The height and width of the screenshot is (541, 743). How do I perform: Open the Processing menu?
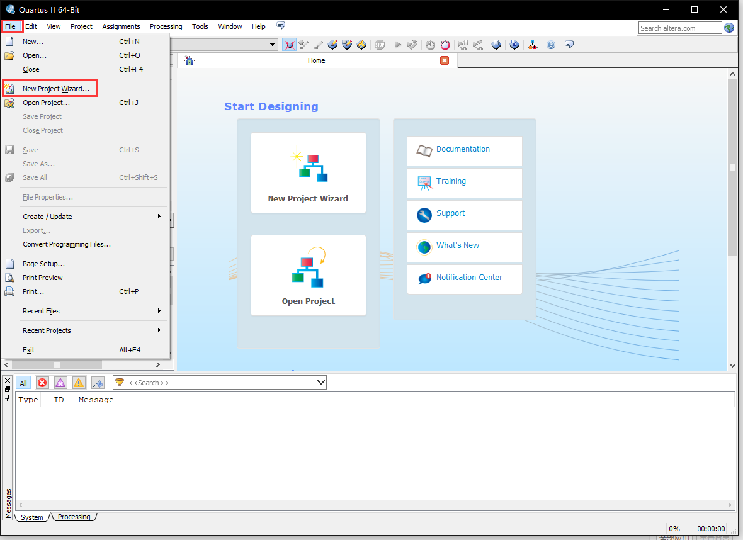(166, 27)
